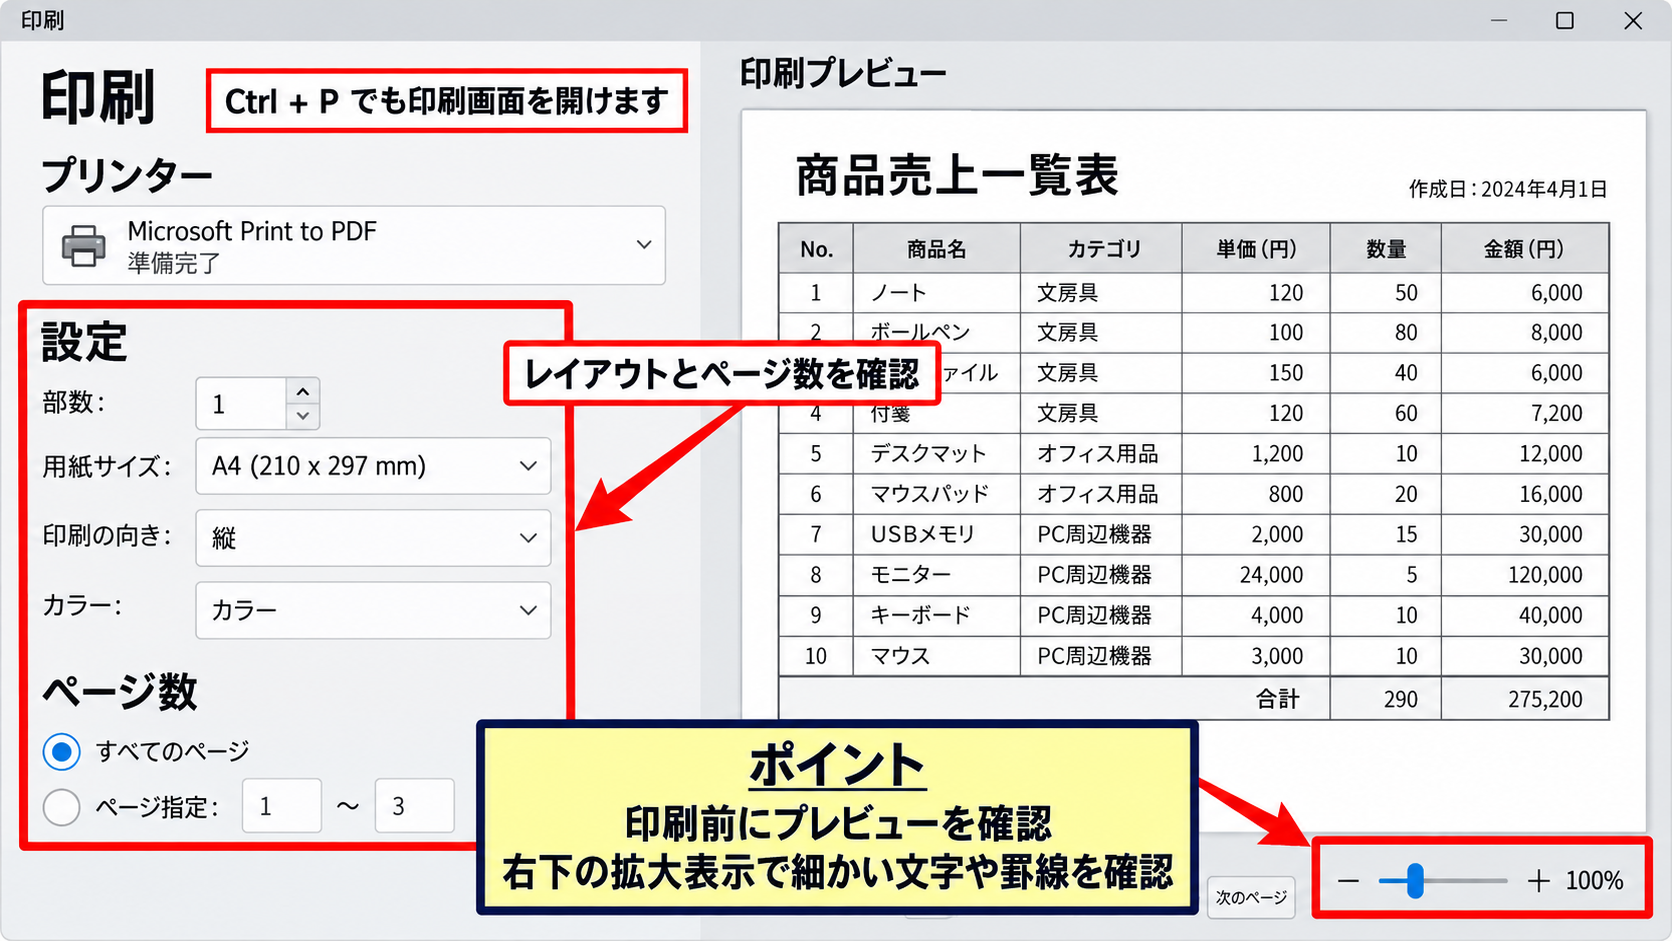Minimize the 印刷 window
The image size is (1672, 941).
[1499, 20]
